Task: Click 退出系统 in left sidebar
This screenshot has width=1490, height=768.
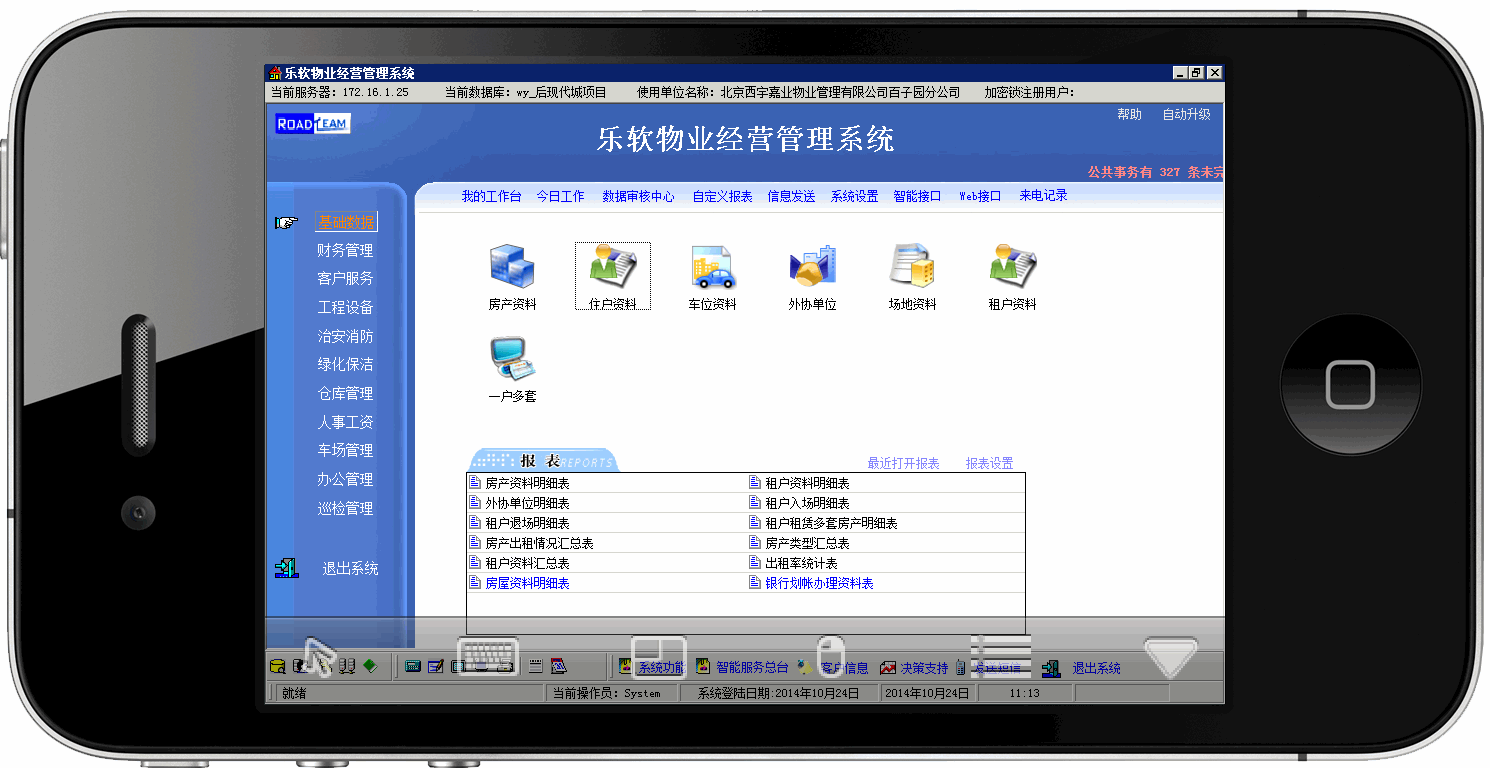Action: pos(350,568)
